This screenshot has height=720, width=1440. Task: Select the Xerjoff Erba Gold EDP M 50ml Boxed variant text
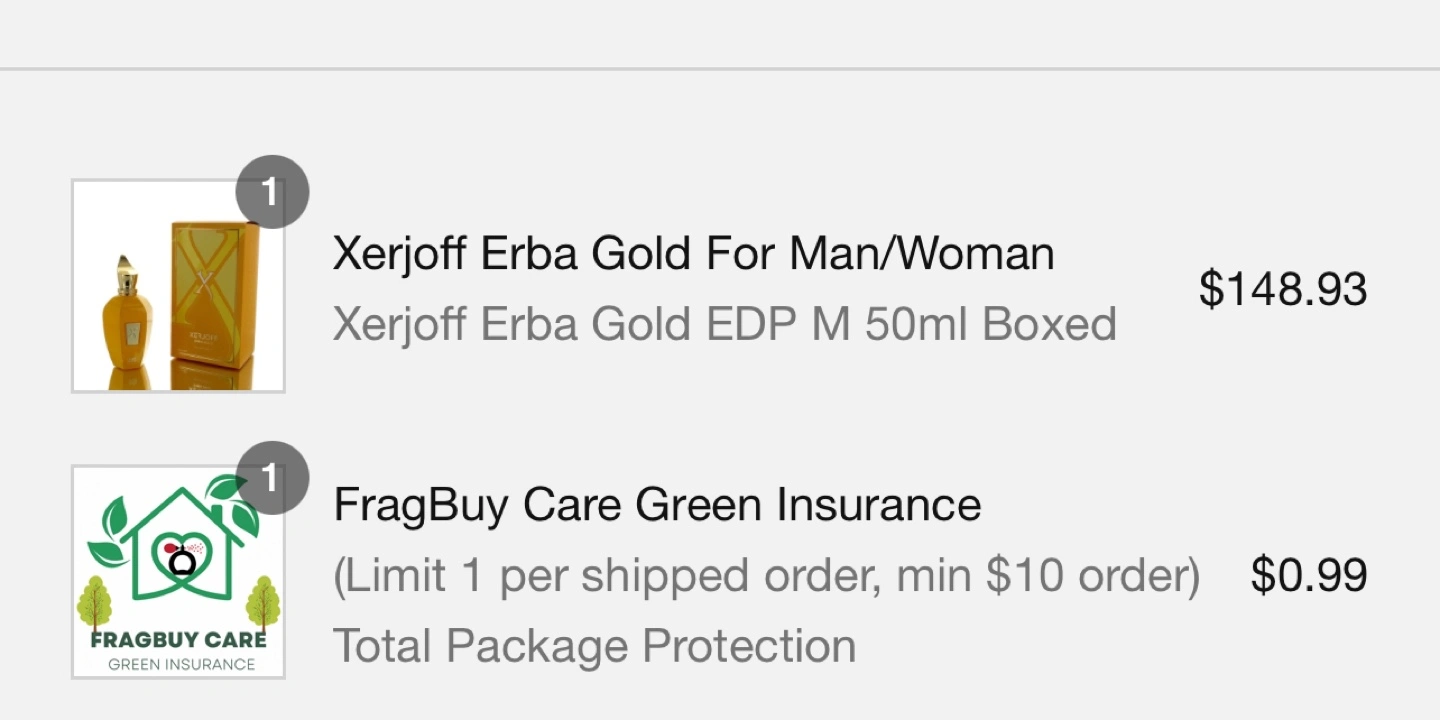pos(724,324)
